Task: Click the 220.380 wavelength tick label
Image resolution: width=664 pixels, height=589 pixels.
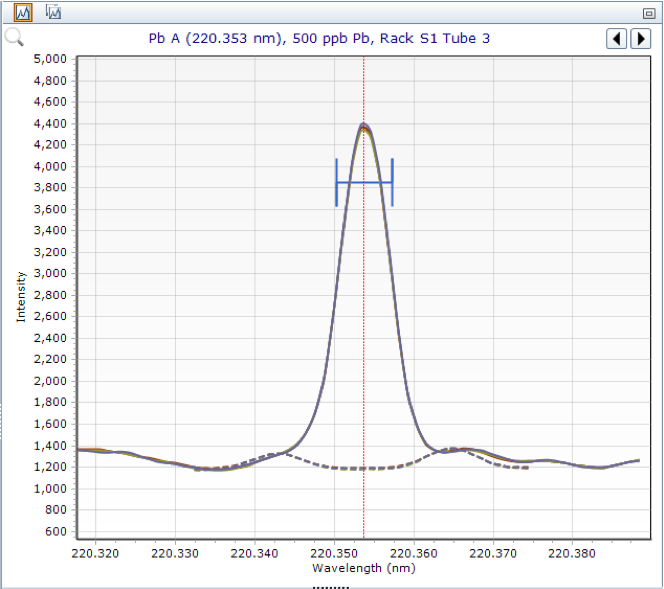Action: 572,553
